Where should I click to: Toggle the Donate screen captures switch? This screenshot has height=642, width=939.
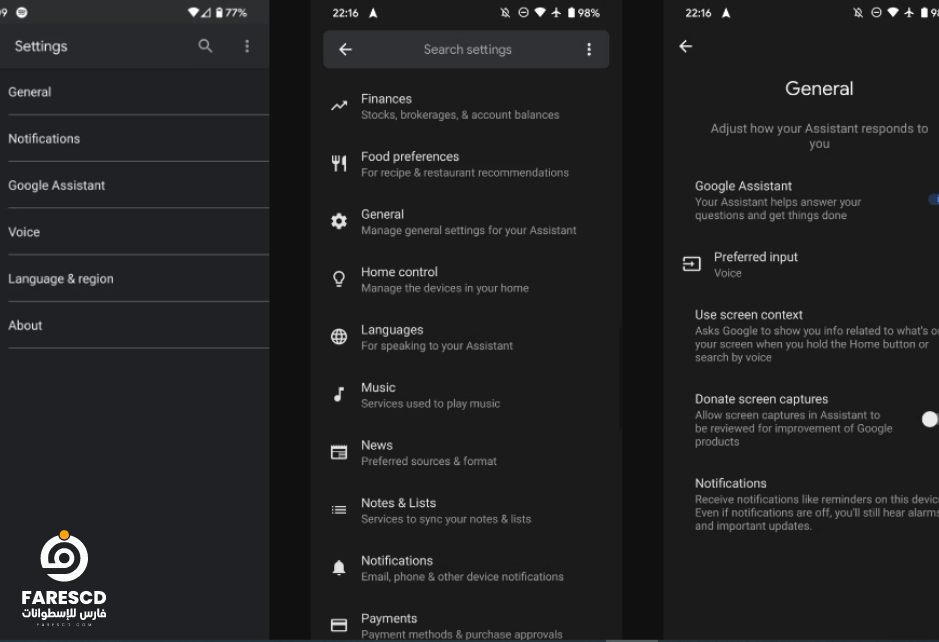click(x=930, y=419)
